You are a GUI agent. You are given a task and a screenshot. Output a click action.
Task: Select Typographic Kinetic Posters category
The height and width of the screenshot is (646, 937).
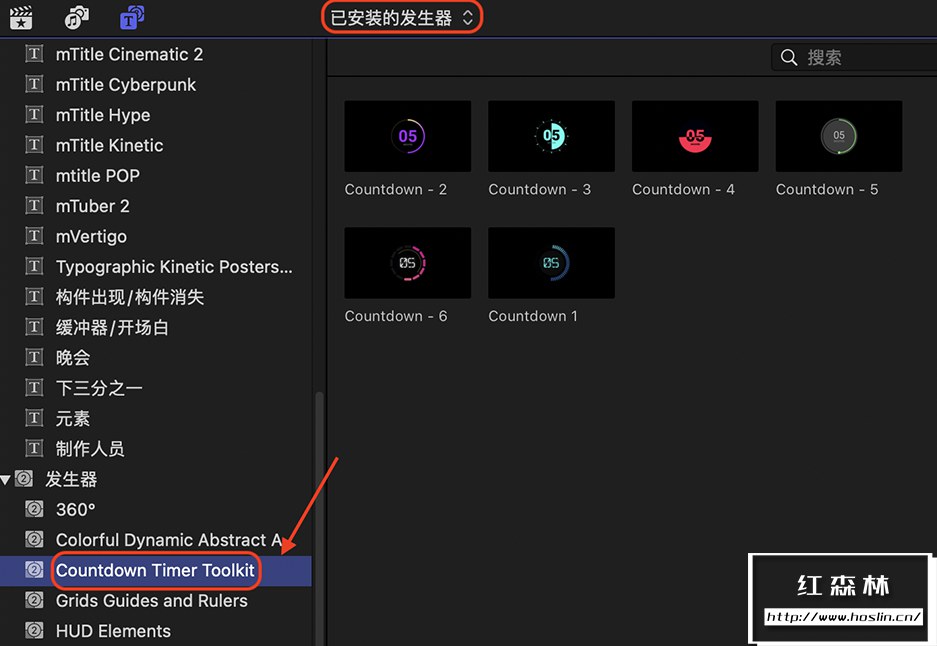pos(174,267)
